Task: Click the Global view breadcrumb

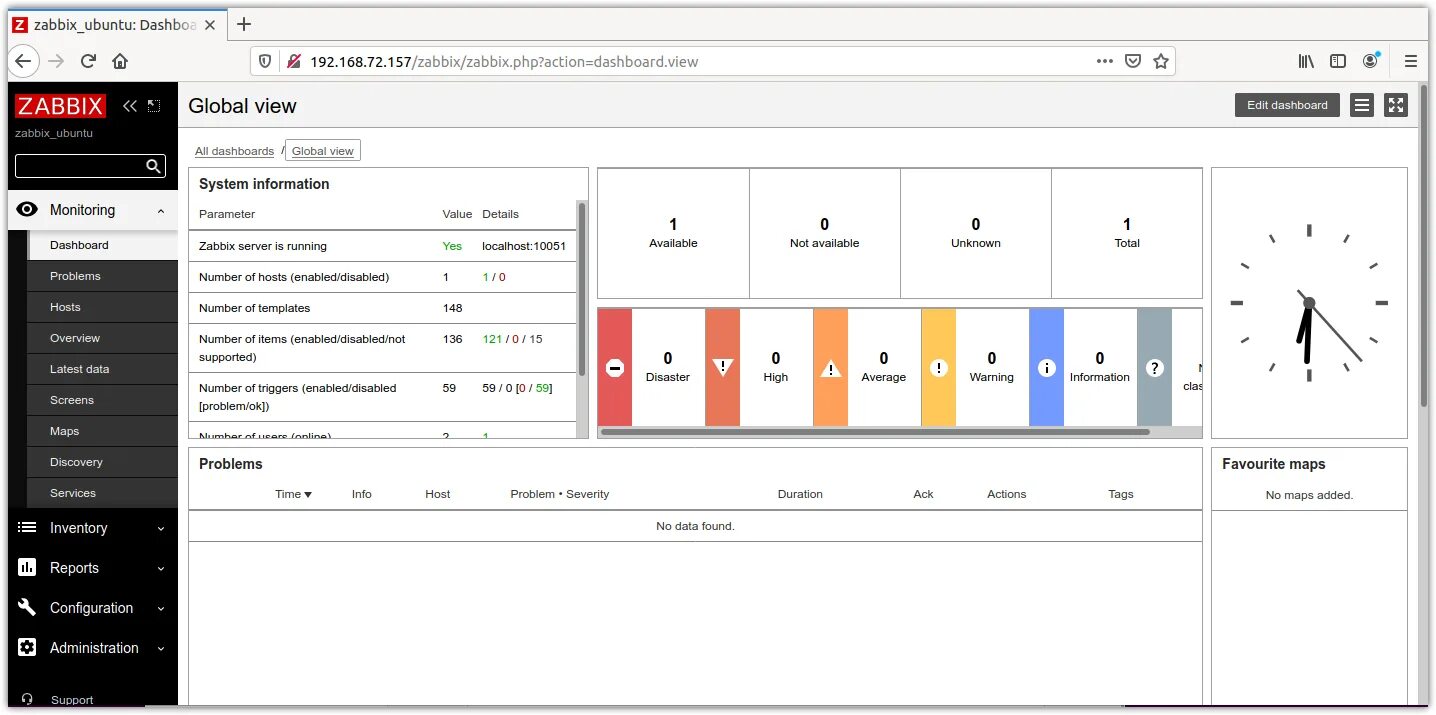Action: [x=322, y=151]
